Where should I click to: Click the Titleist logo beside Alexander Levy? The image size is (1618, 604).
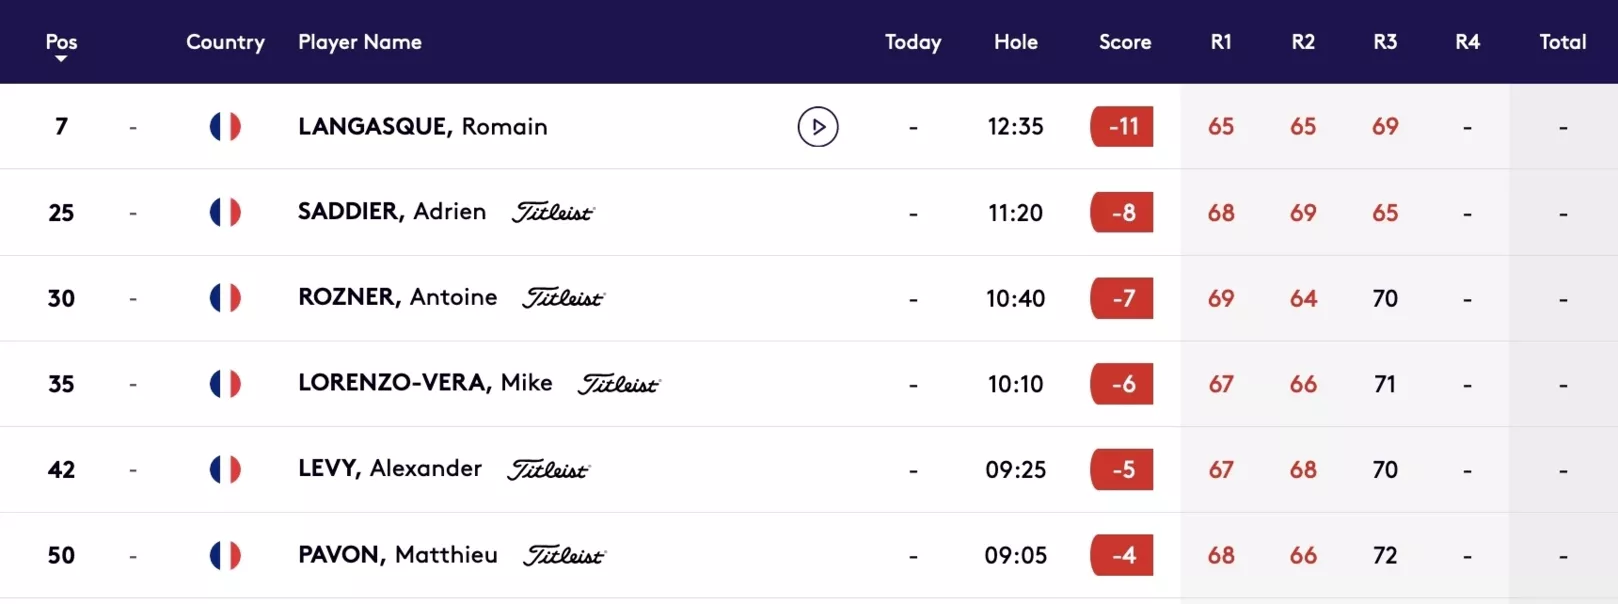548,470
